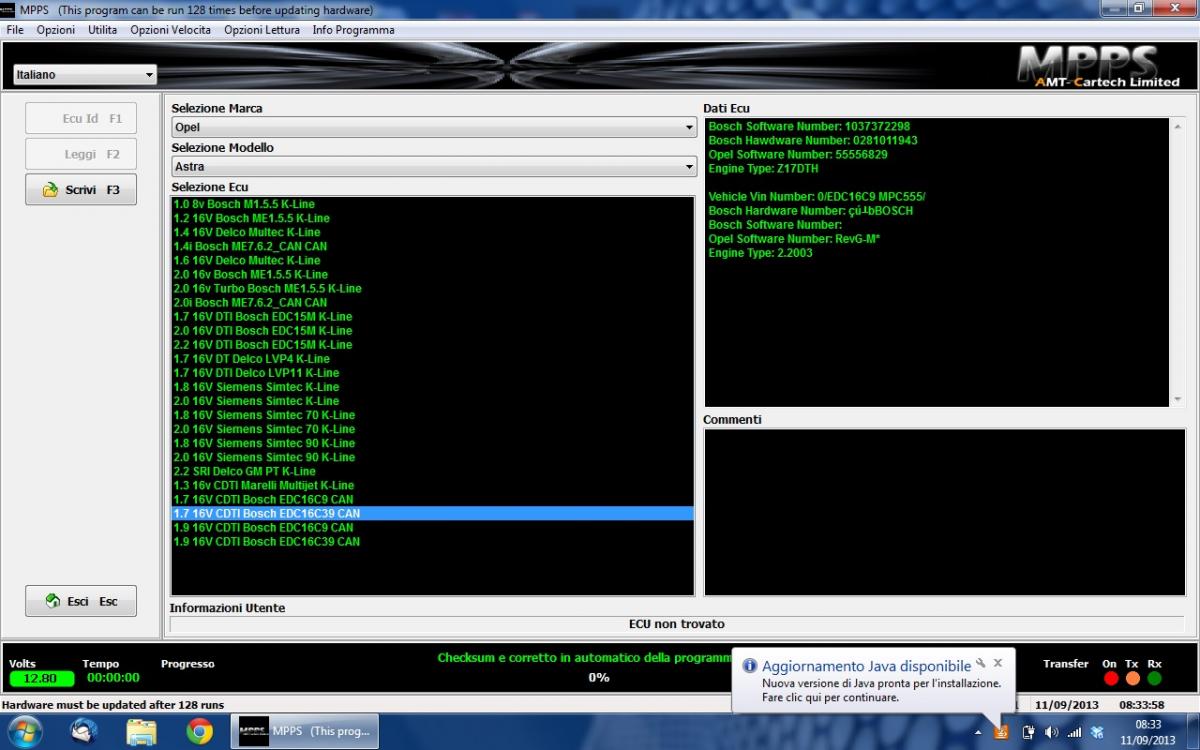The width and height of the screenshot is (1200, 750).
Task: Click the 0% progress indicator
Action: (599, 678)
